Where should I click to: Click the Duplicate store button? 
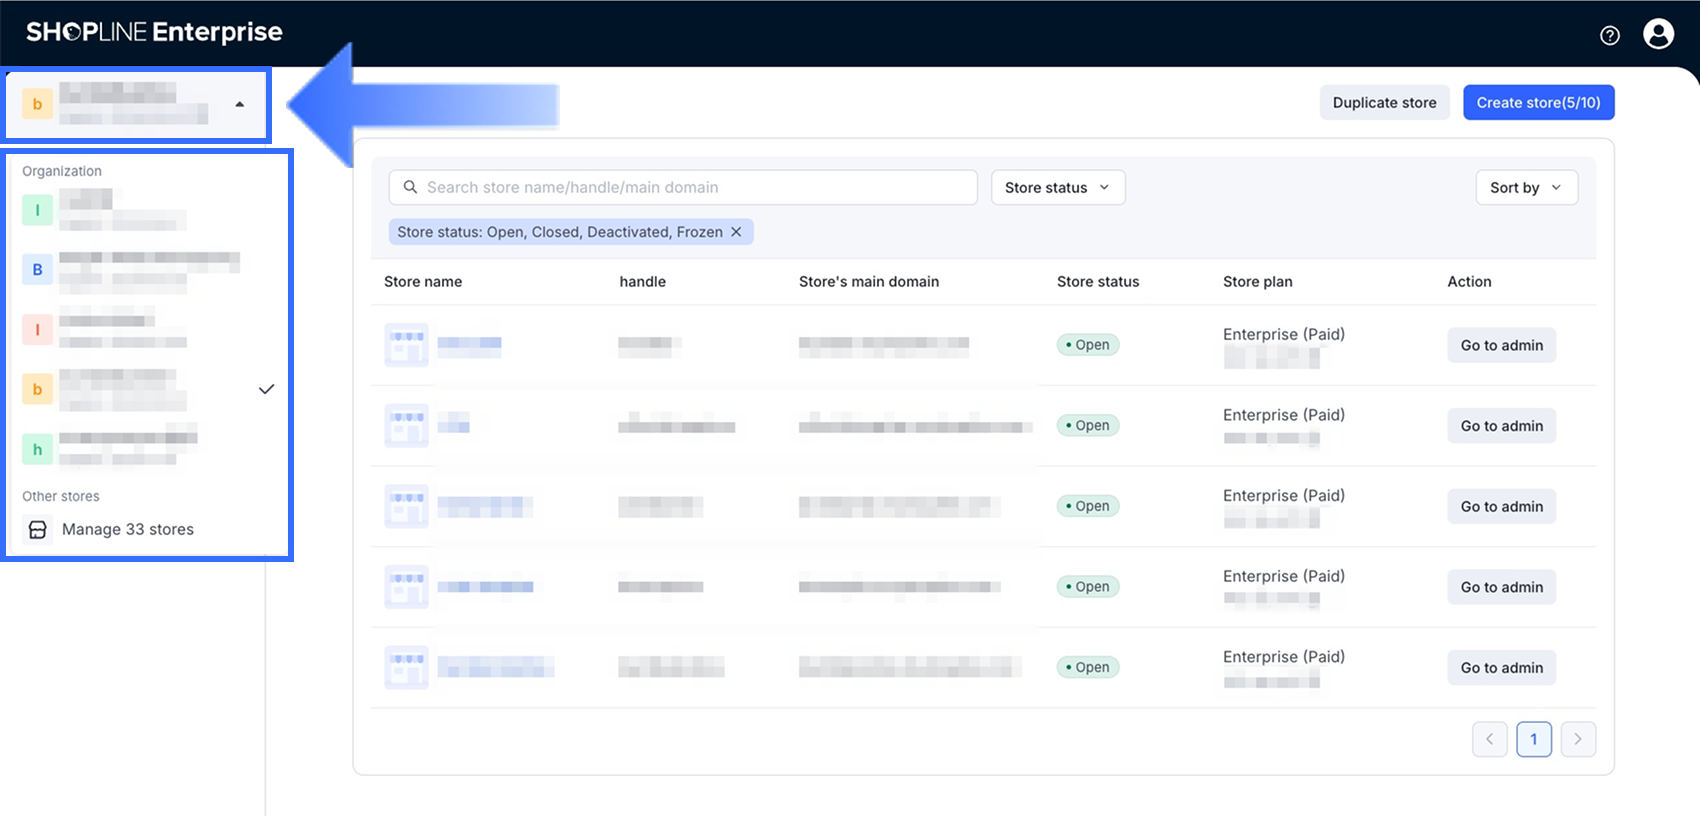[1384, 103]
